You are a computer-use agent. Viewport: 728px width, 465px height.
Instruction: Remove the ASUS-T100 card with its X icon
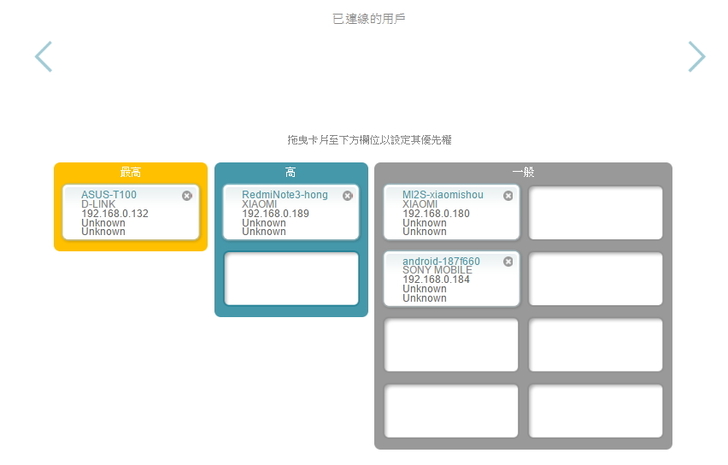(x=187, y=196)
